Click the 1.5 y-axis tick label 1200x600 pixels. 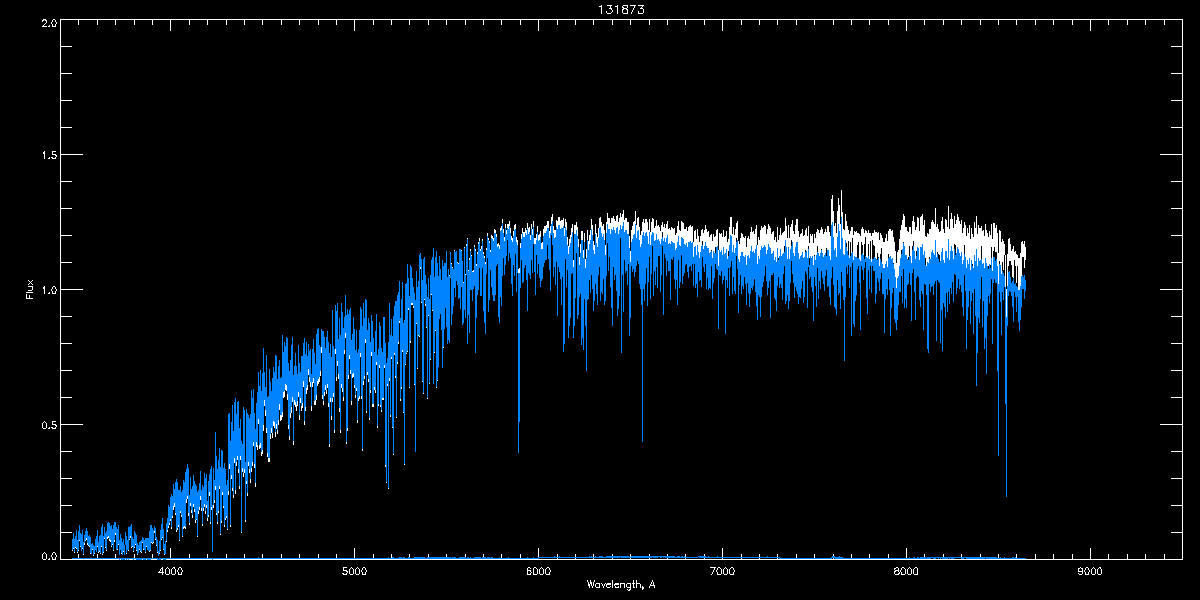(48, 156)
